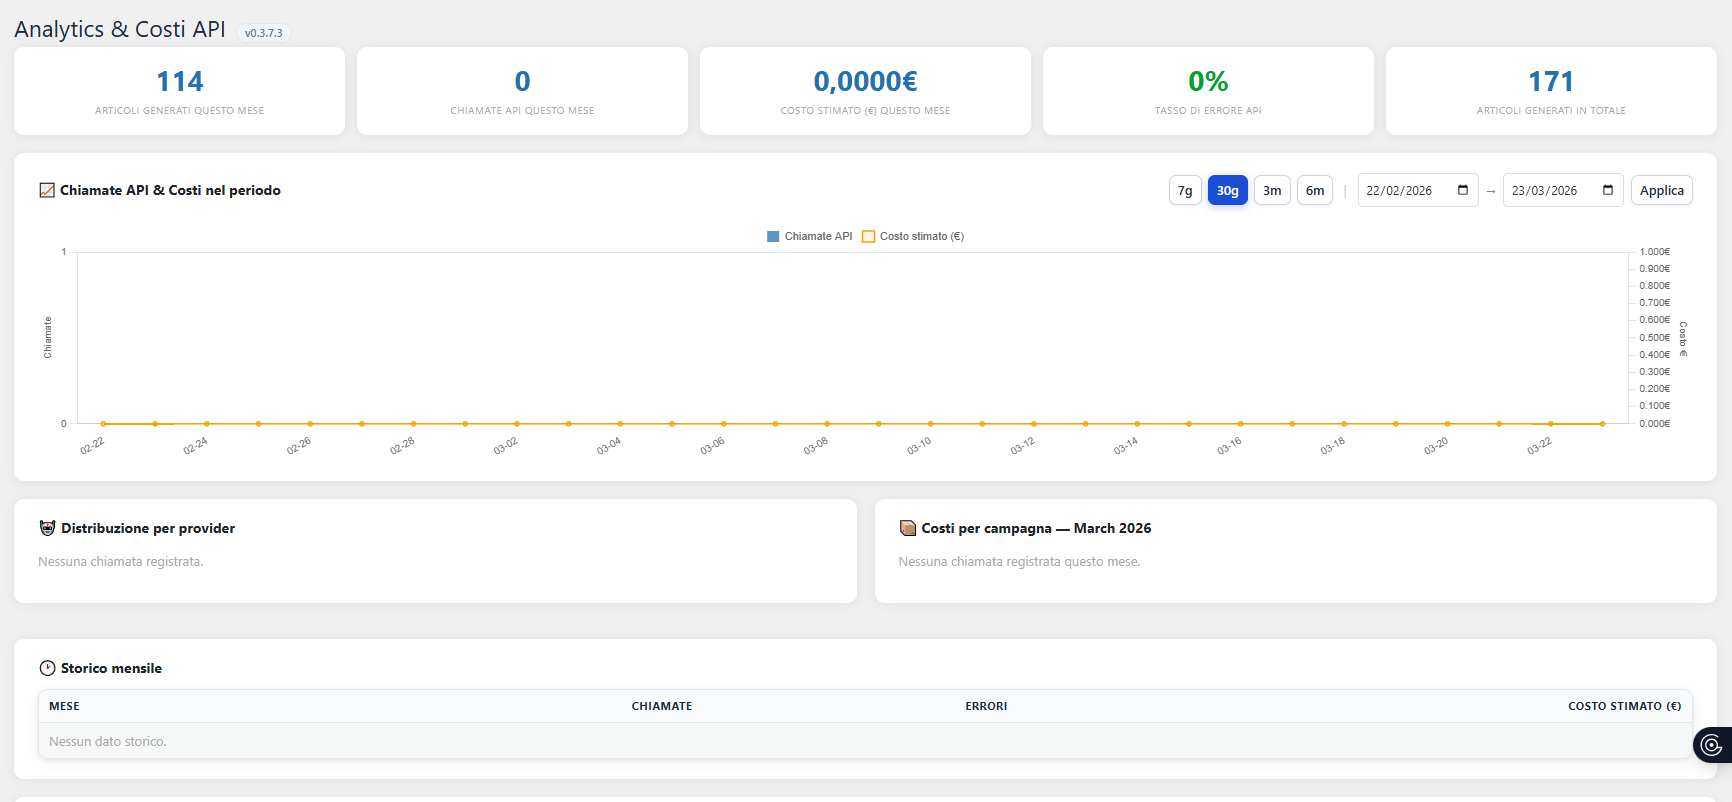Click the chart icon beside Chiamate API & Costi

47,190
